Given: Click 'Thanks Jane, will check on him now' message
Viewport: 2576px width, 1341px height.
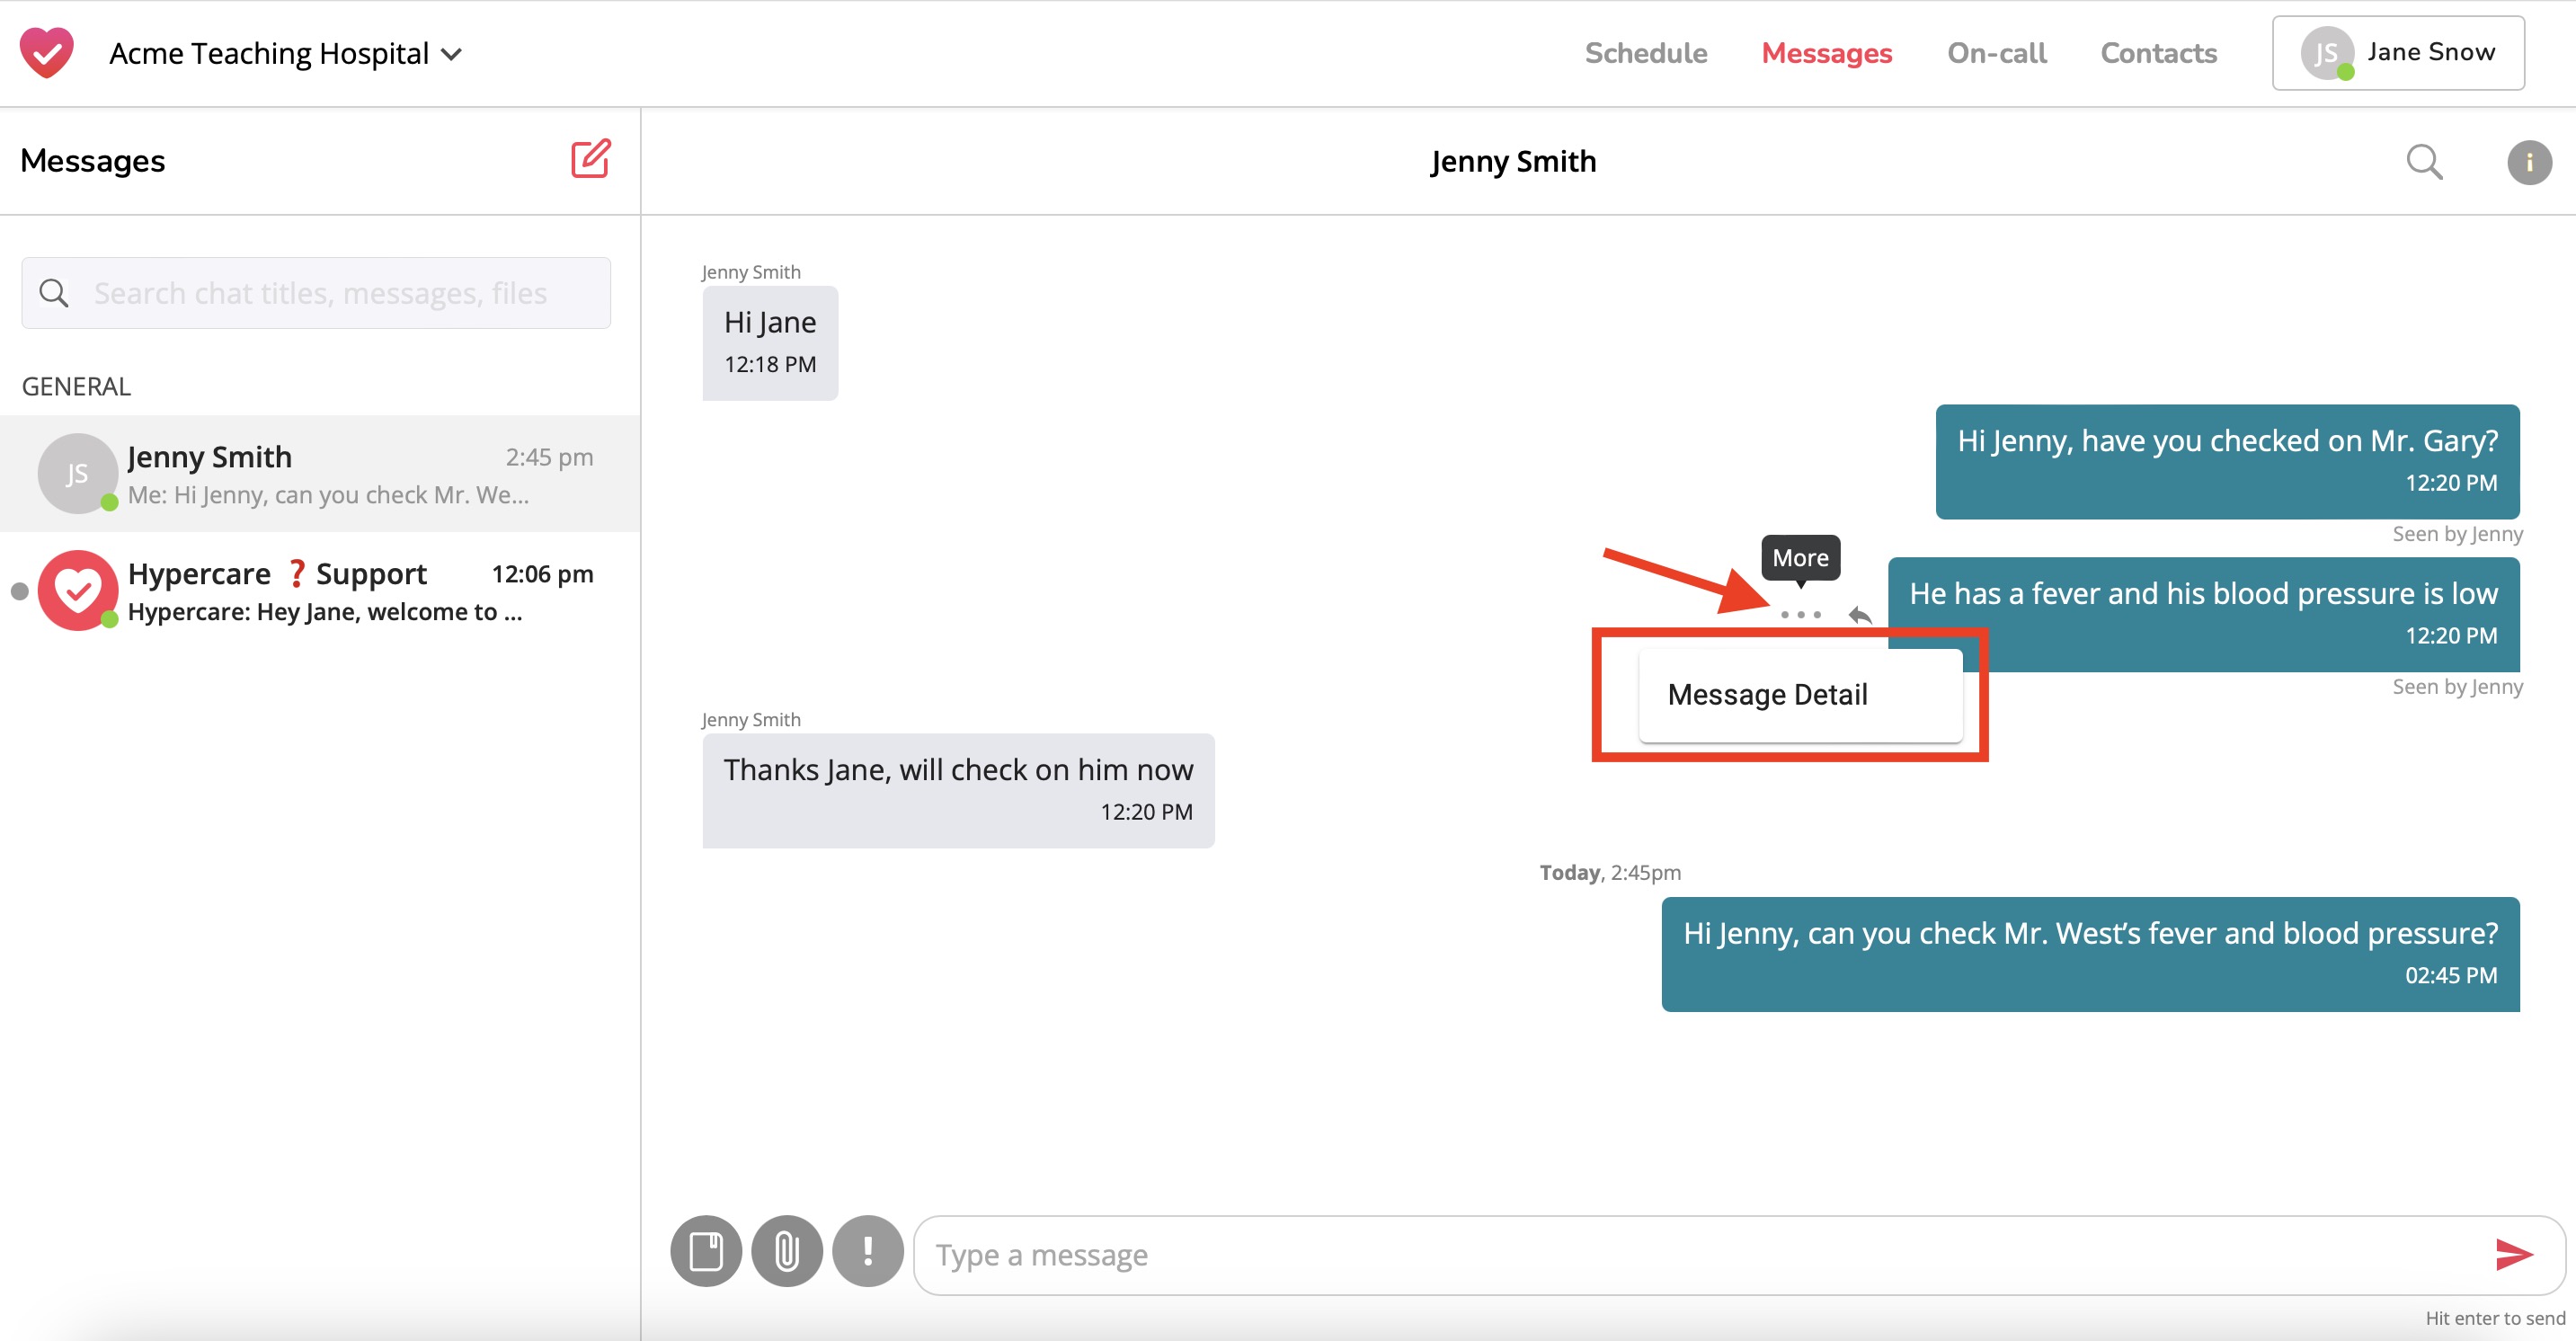Looking at the screenshot, I should coord(958,790).
